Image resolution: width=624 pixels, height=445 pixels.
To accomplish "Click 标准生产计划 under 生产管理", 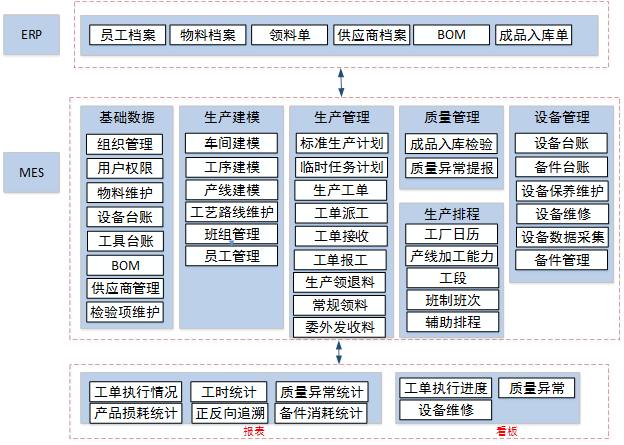I will pos(341,143).
